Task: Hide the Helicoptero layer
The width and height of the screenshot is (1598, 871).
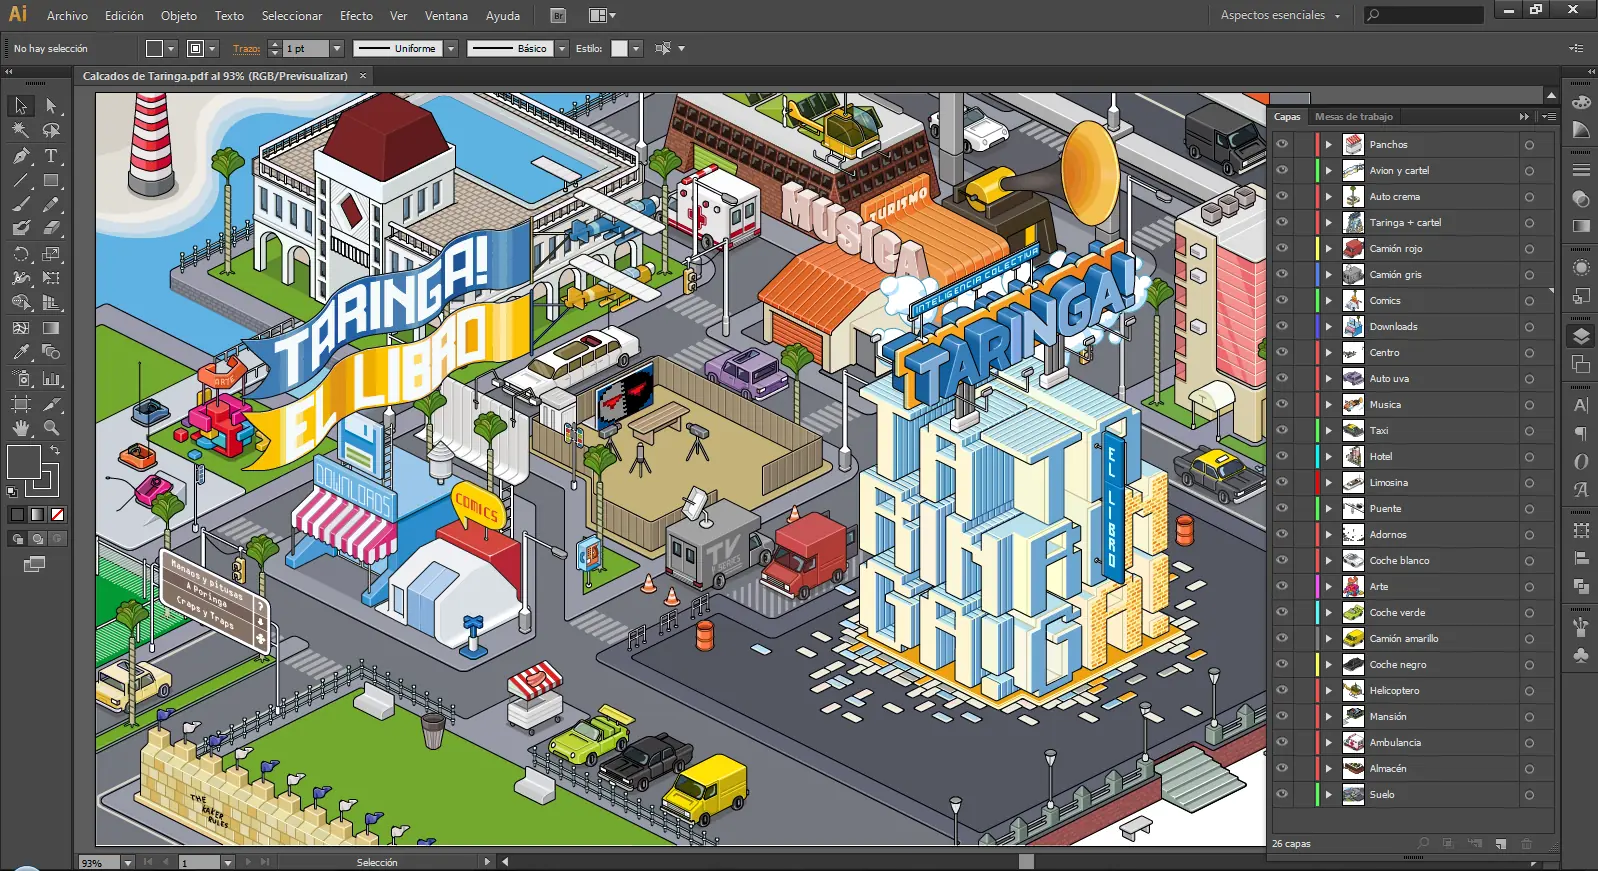Action: [1282, 690]
